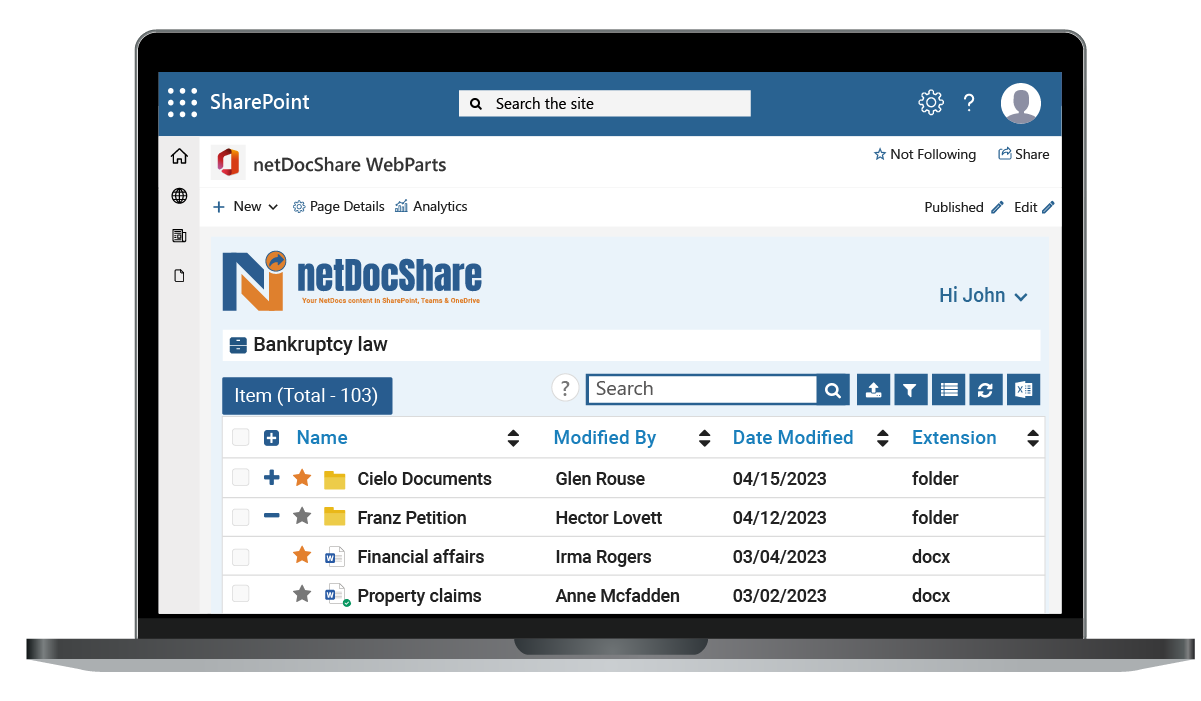The image size is (1201, 701).
Task: Click Edit page button
Action: [x=1034, y=207]
